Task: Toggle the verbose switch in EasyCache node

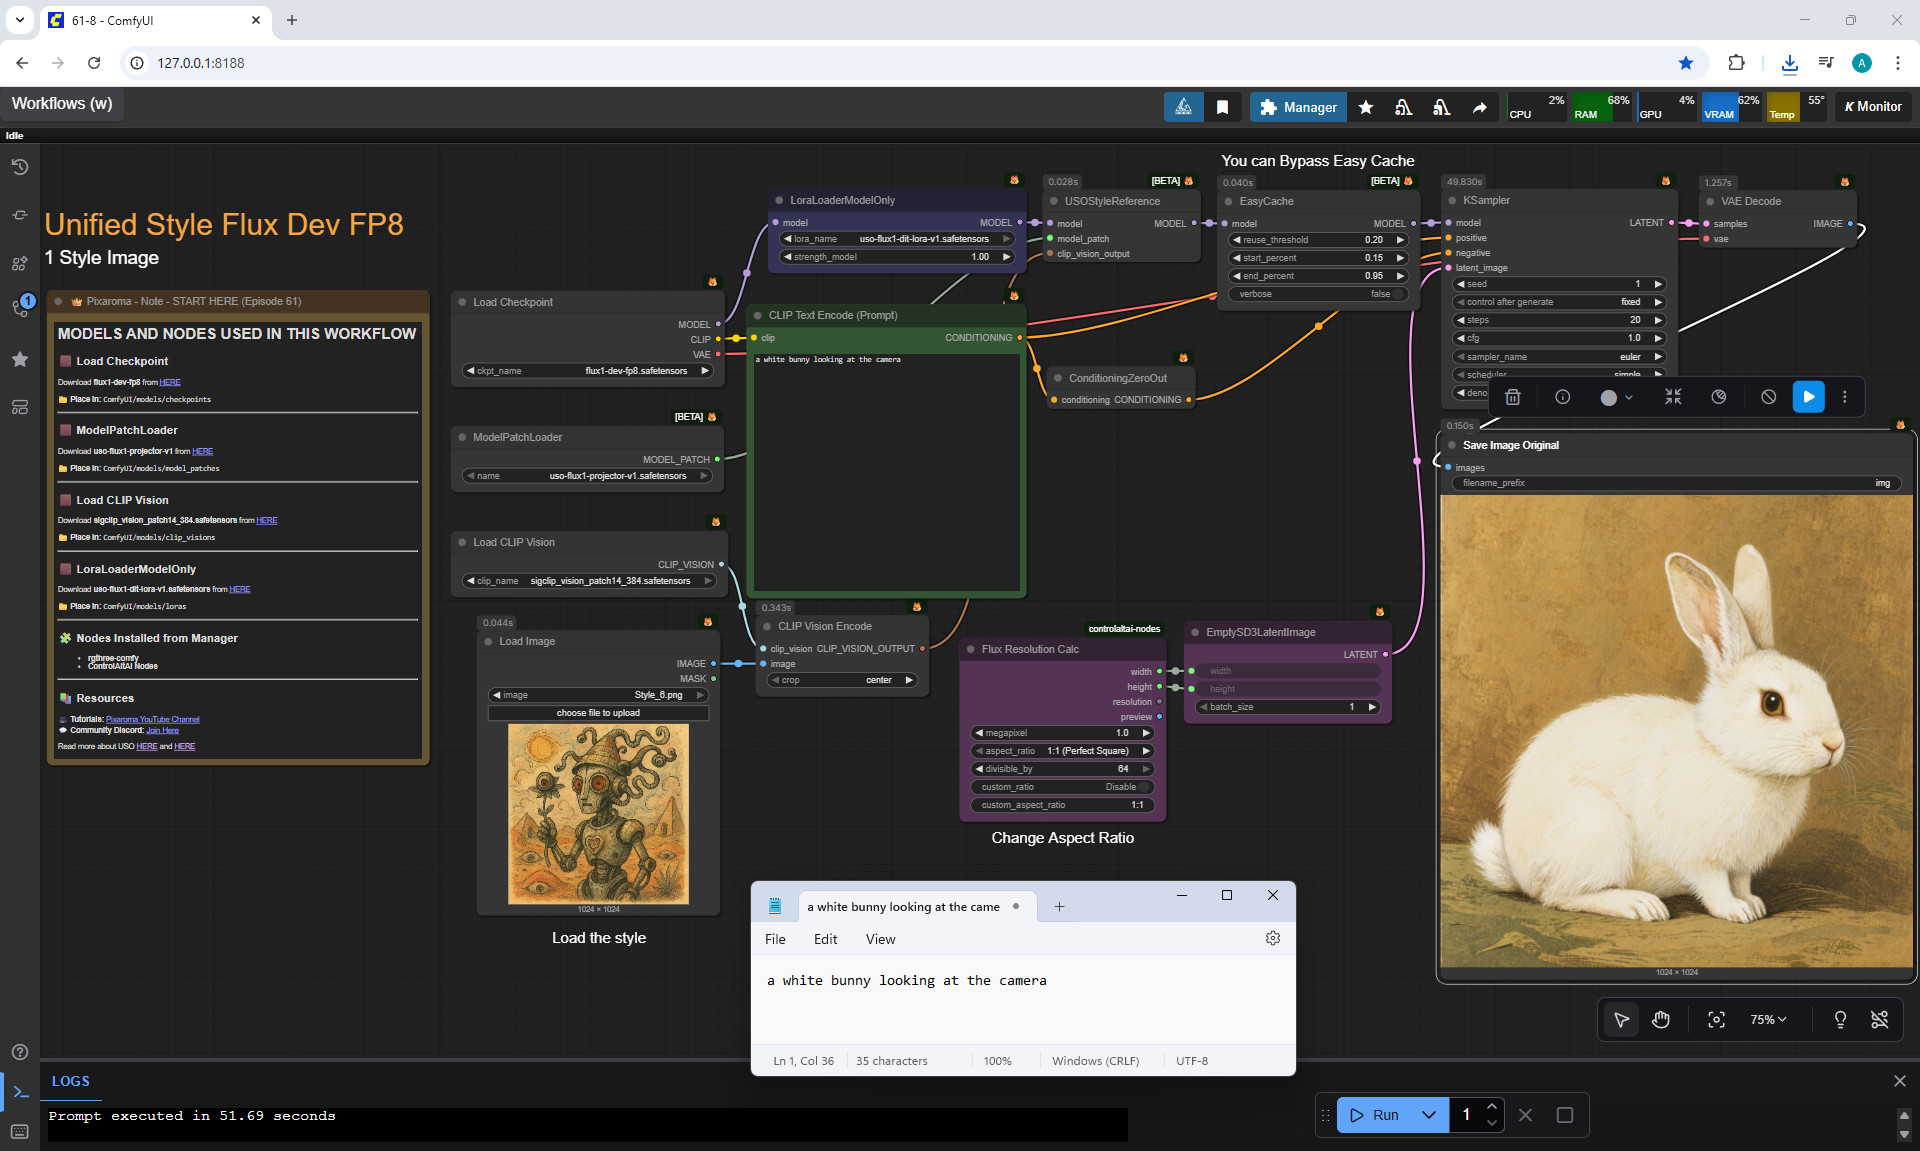Action: 1398,294
